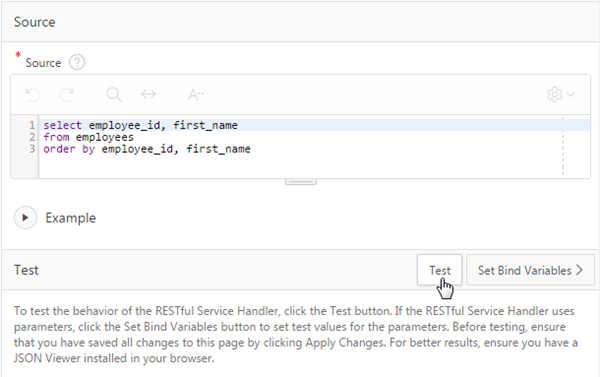Click the Source section header
Viewport: 600px width, 377px height.
tap(34, 22)
